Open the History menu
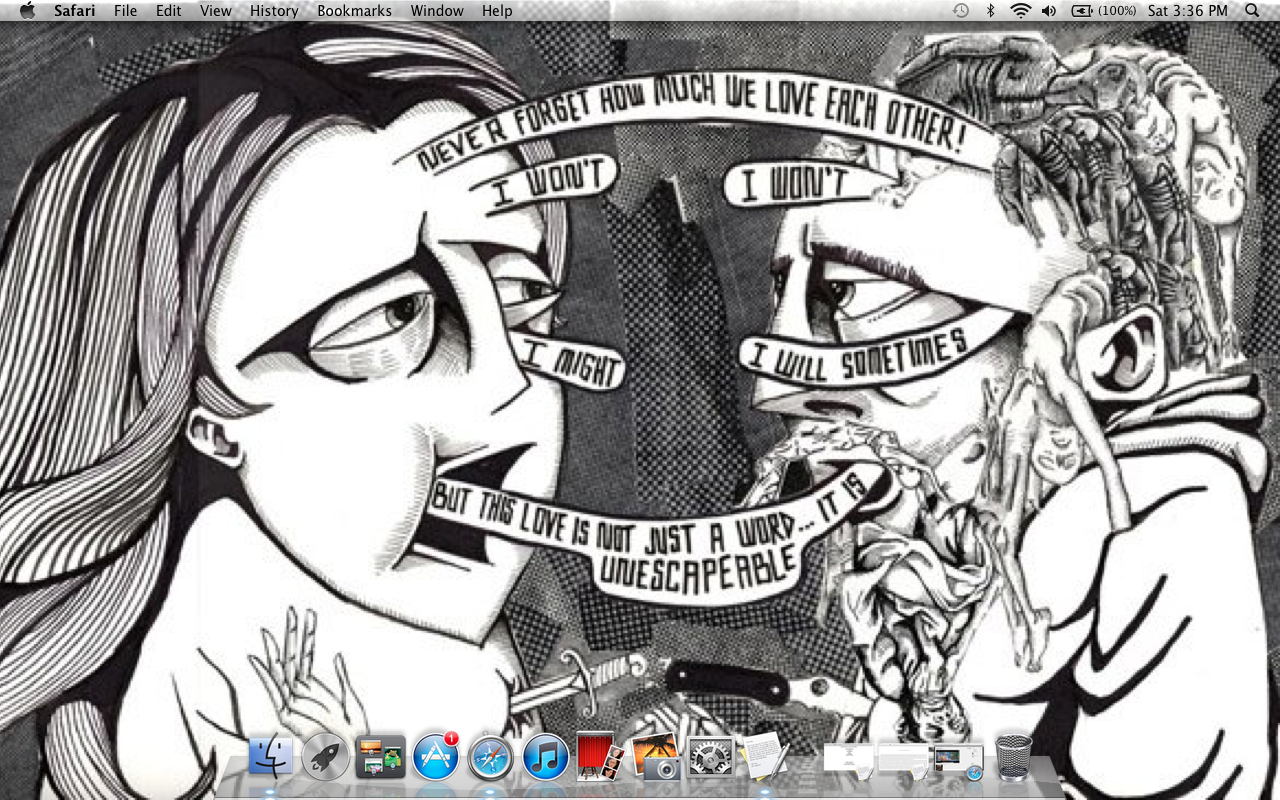The image size is (1280, 800). 274,11
